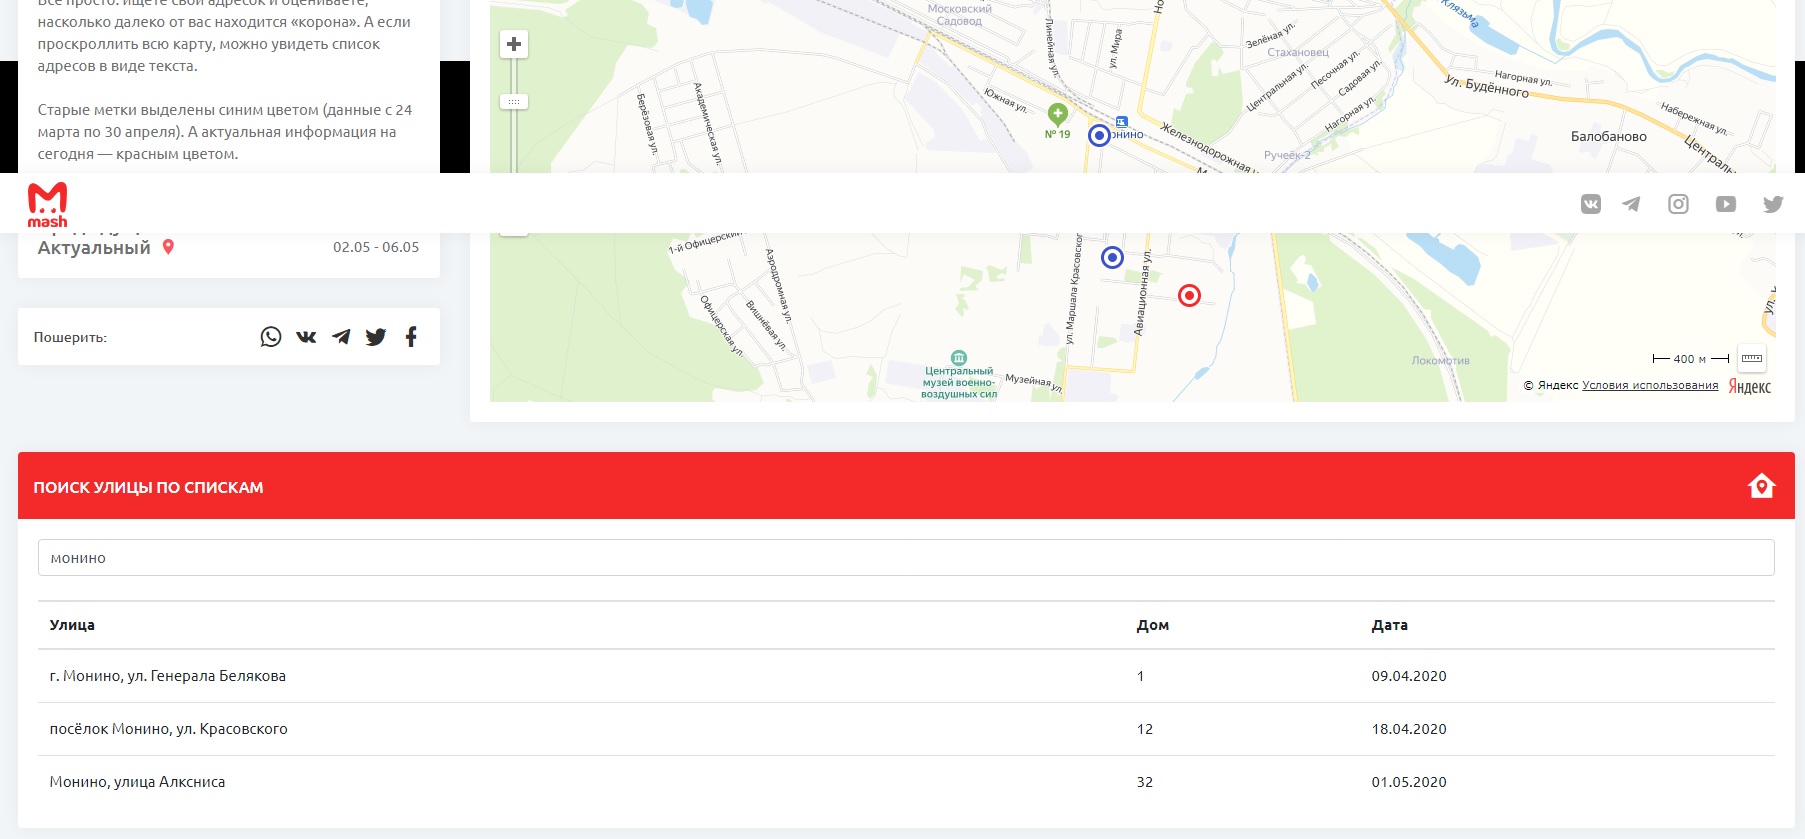Click the street search input field

coord(905,558)
